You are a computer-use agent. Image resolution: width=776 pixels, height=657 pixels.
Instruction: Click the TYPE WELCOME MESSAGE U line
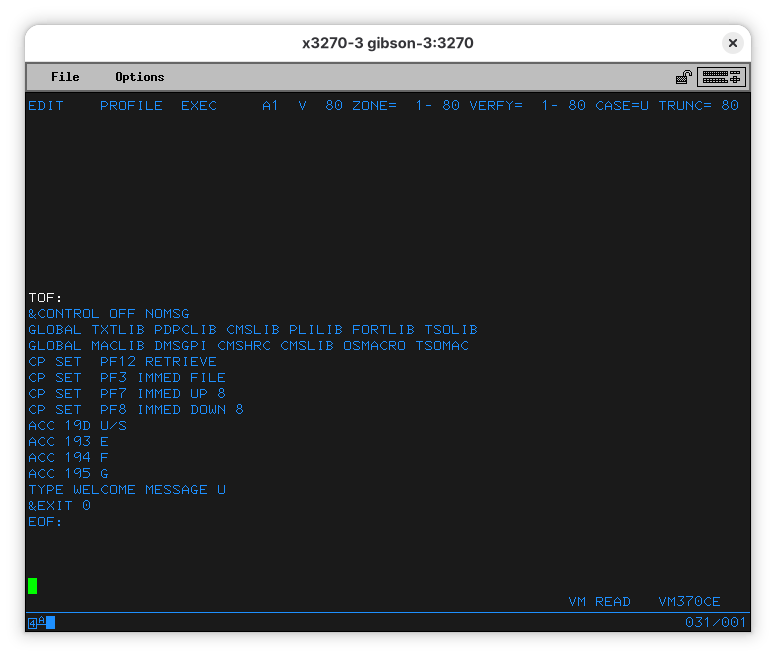tap(127, 490)
